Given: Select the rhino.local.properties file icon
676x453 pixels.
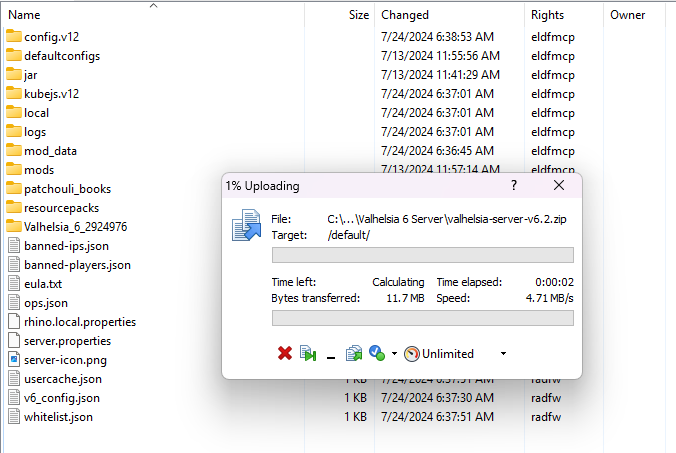Looking at the screenshot, I should pyautogui.click(x=14, y=321).
